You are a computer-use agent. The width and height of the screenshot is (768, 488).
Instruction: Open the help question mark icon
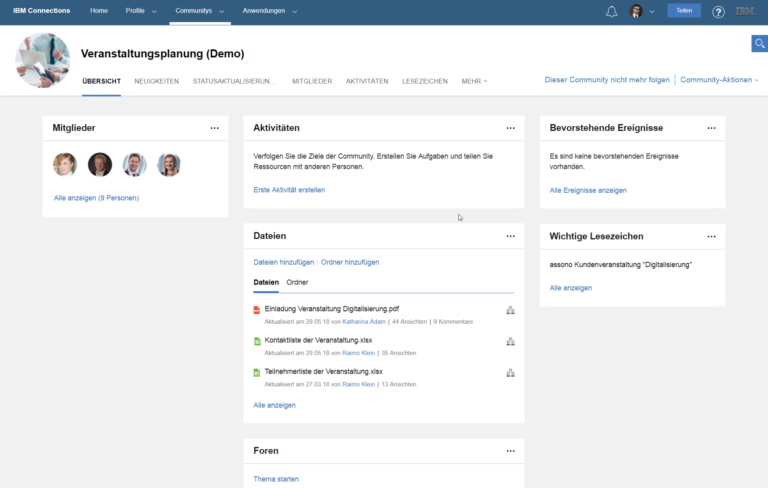718,12
